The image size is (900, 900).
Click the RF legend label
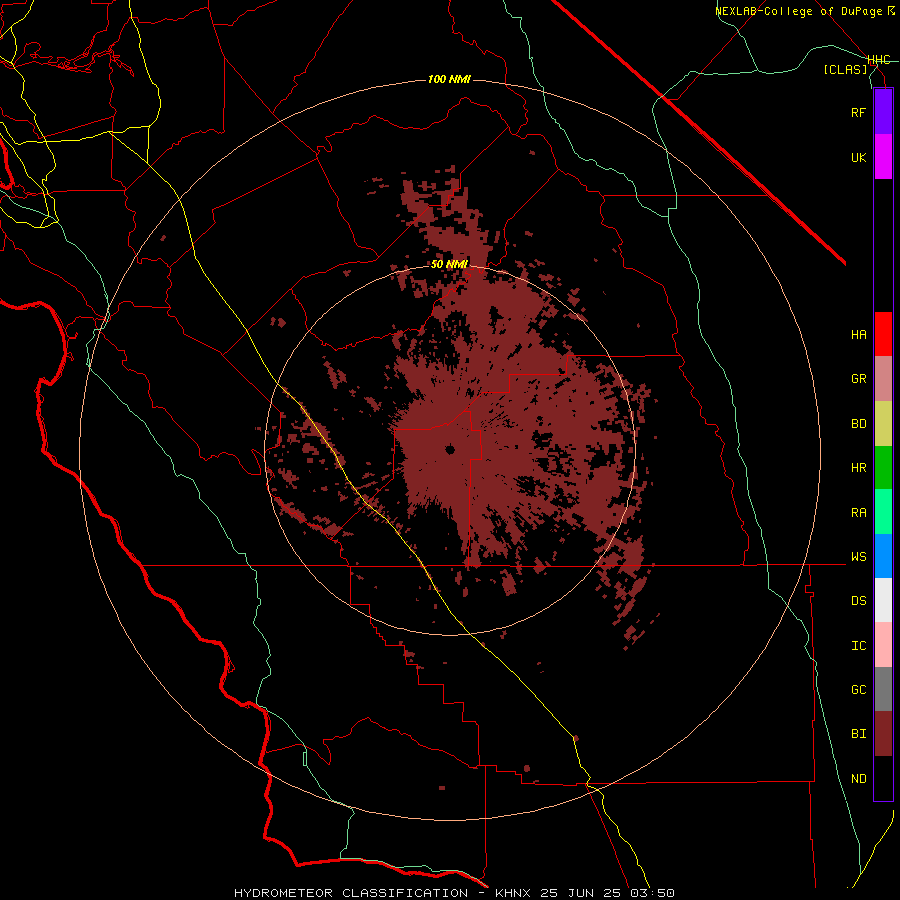[858, 112]
